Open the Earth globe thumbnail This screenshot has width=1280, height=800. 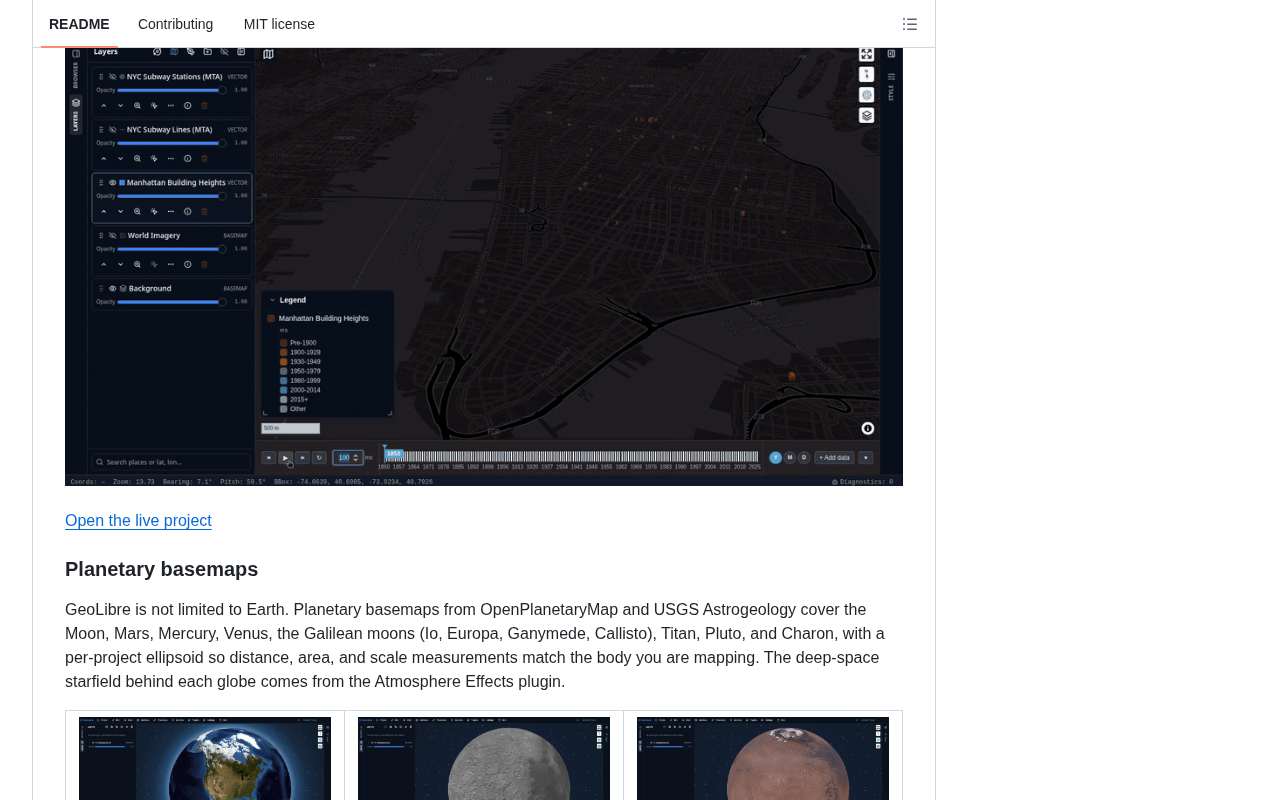point(205,758)
